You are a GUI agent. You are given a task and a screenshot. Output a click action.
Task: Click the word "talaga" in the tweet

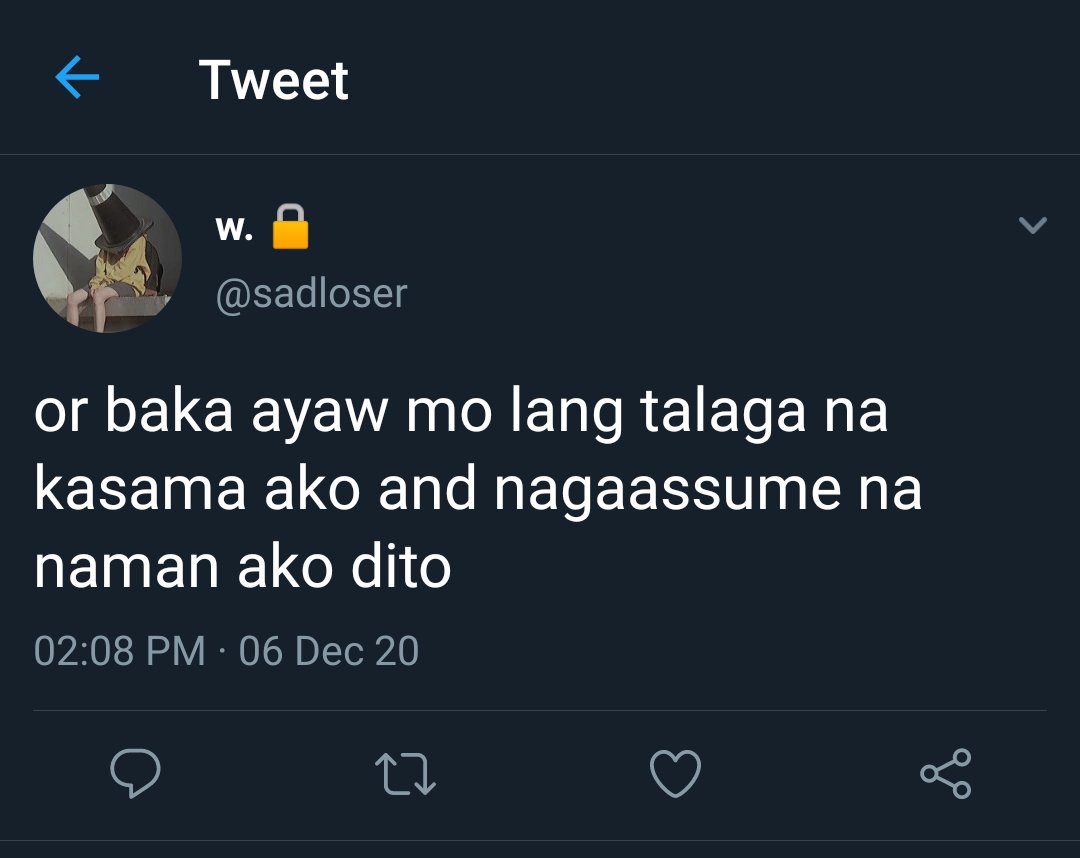coord(723,412)
